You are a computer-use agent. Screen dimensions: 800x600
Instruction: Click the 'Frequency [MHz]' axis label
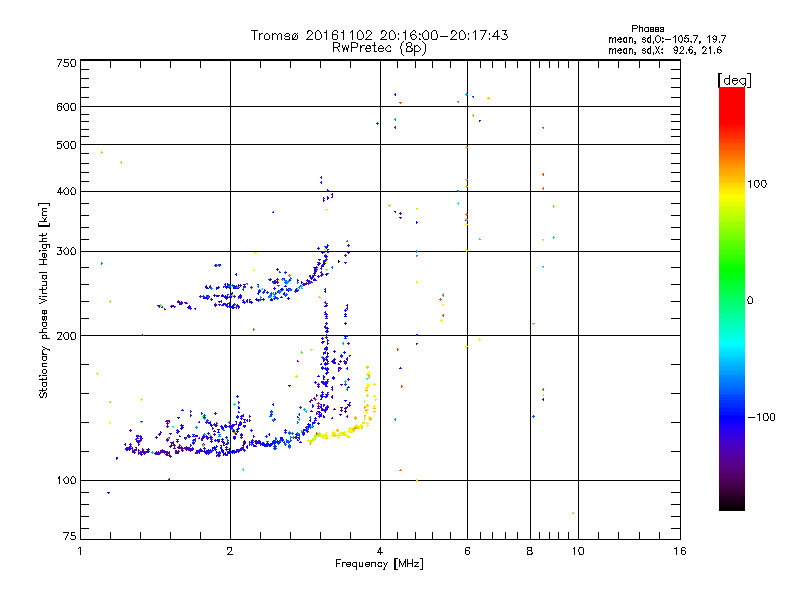tap(379, 564)
